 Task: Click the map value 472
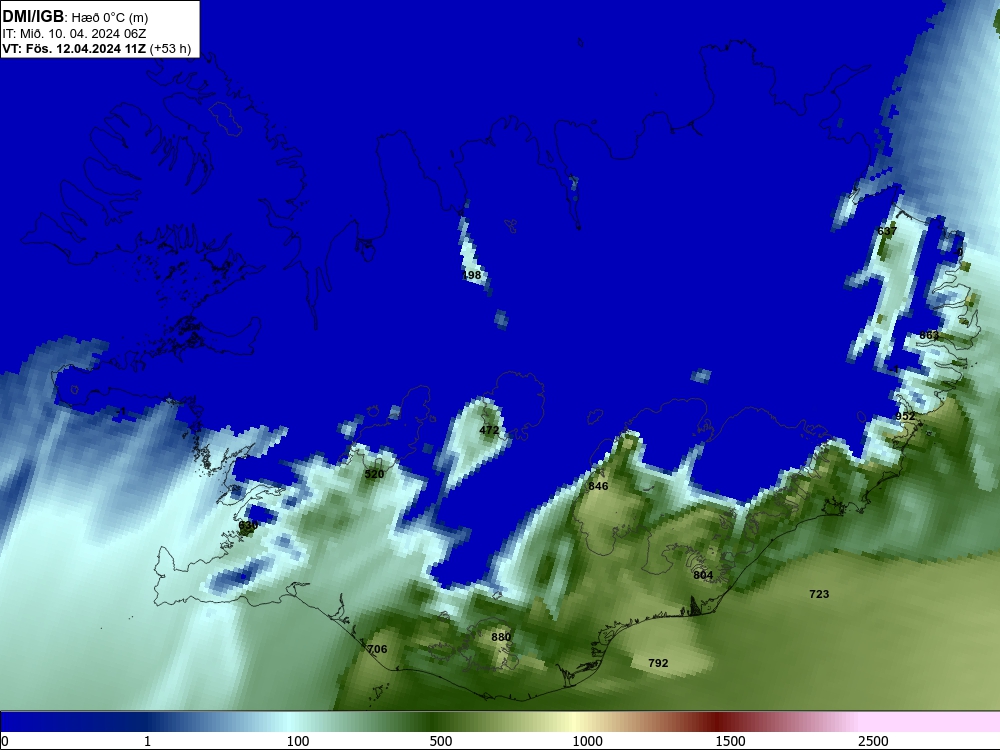click(489, 430)
